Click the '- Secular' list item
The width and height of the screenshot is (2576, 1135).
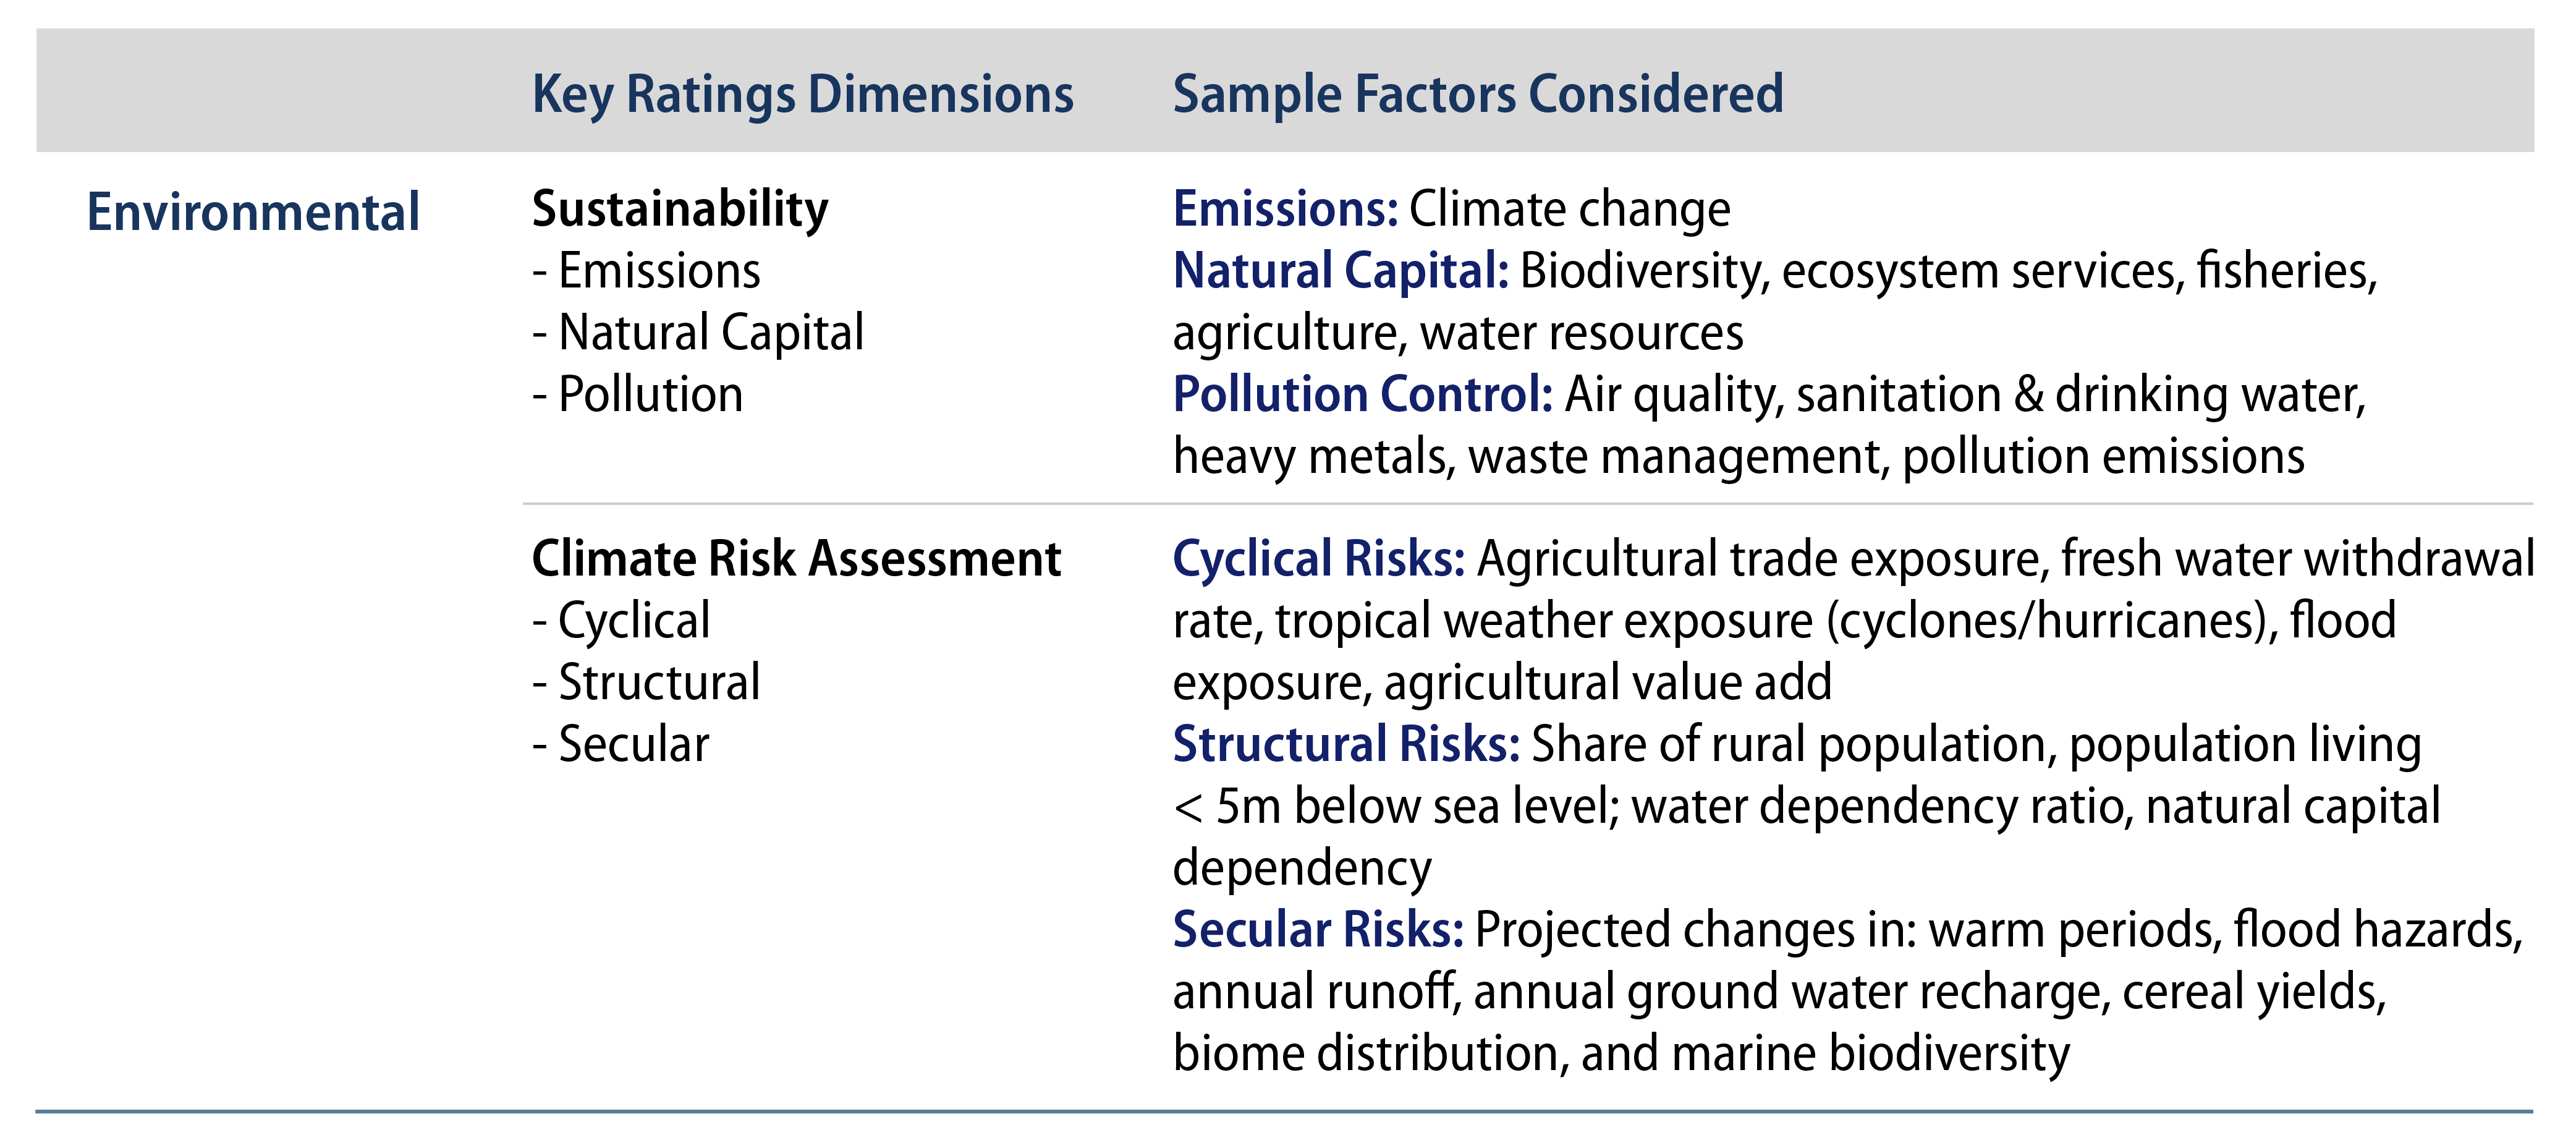coord(621,745)
